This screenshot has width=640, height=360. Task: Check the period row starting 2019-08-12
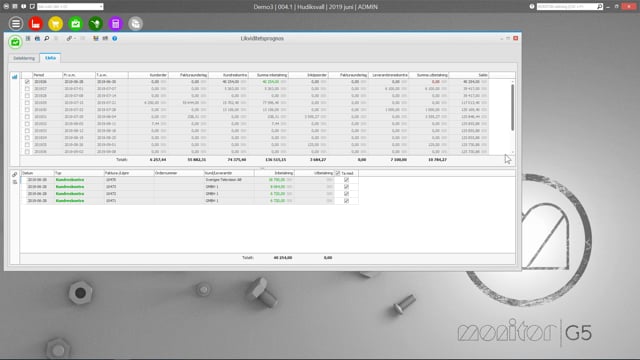(27, 131)
